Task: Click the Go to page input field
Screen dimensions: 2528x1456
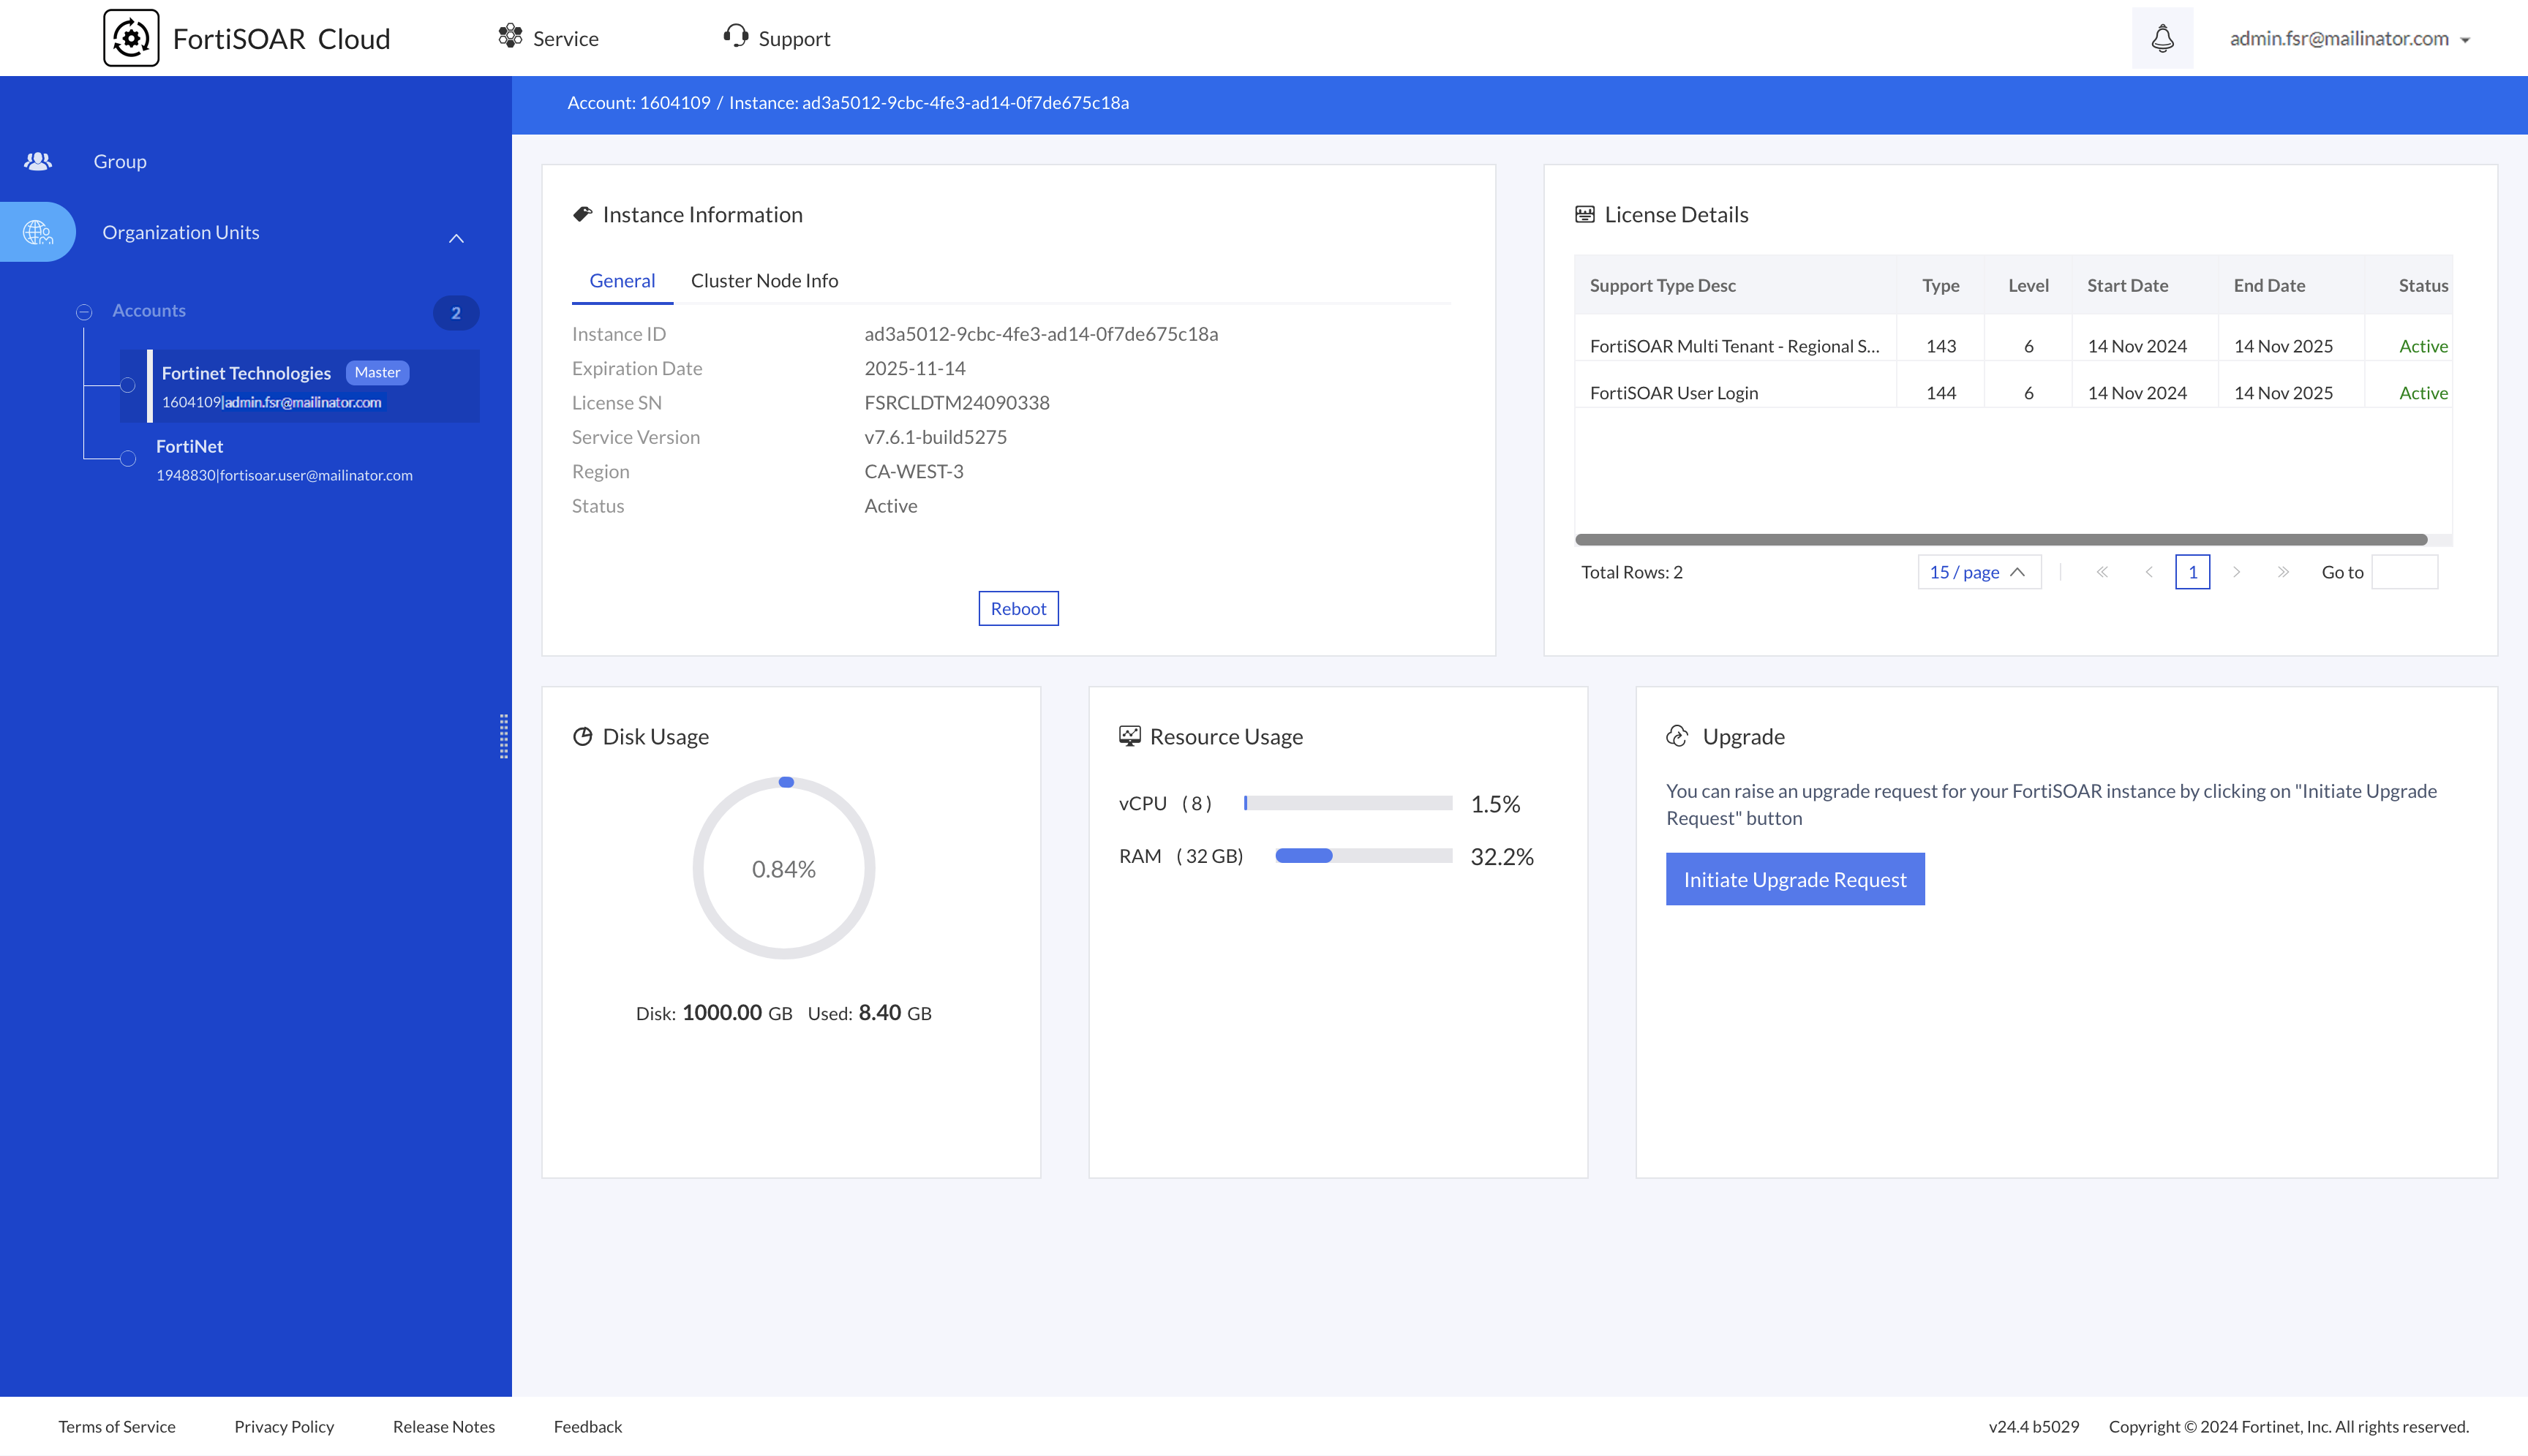Action: tap(2404, 571)
